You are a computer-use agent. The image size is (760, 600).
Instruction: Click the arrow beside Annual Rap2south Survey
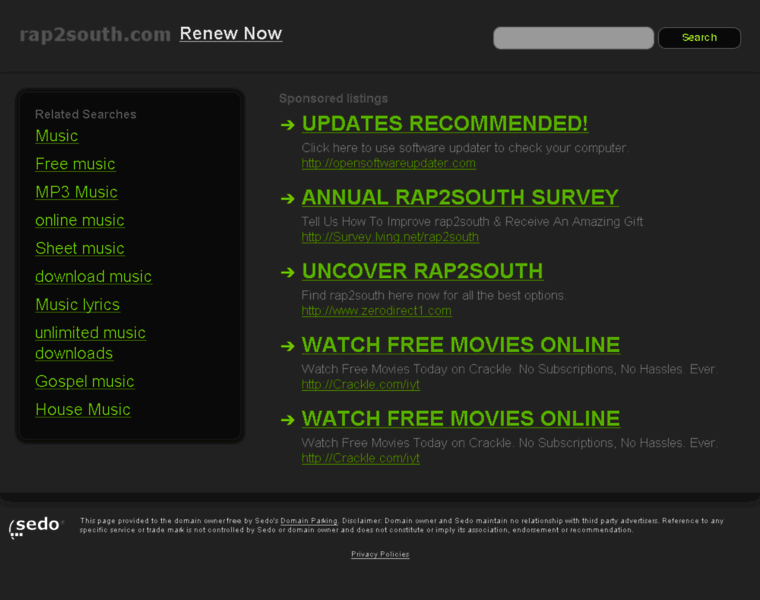(287, 198)
